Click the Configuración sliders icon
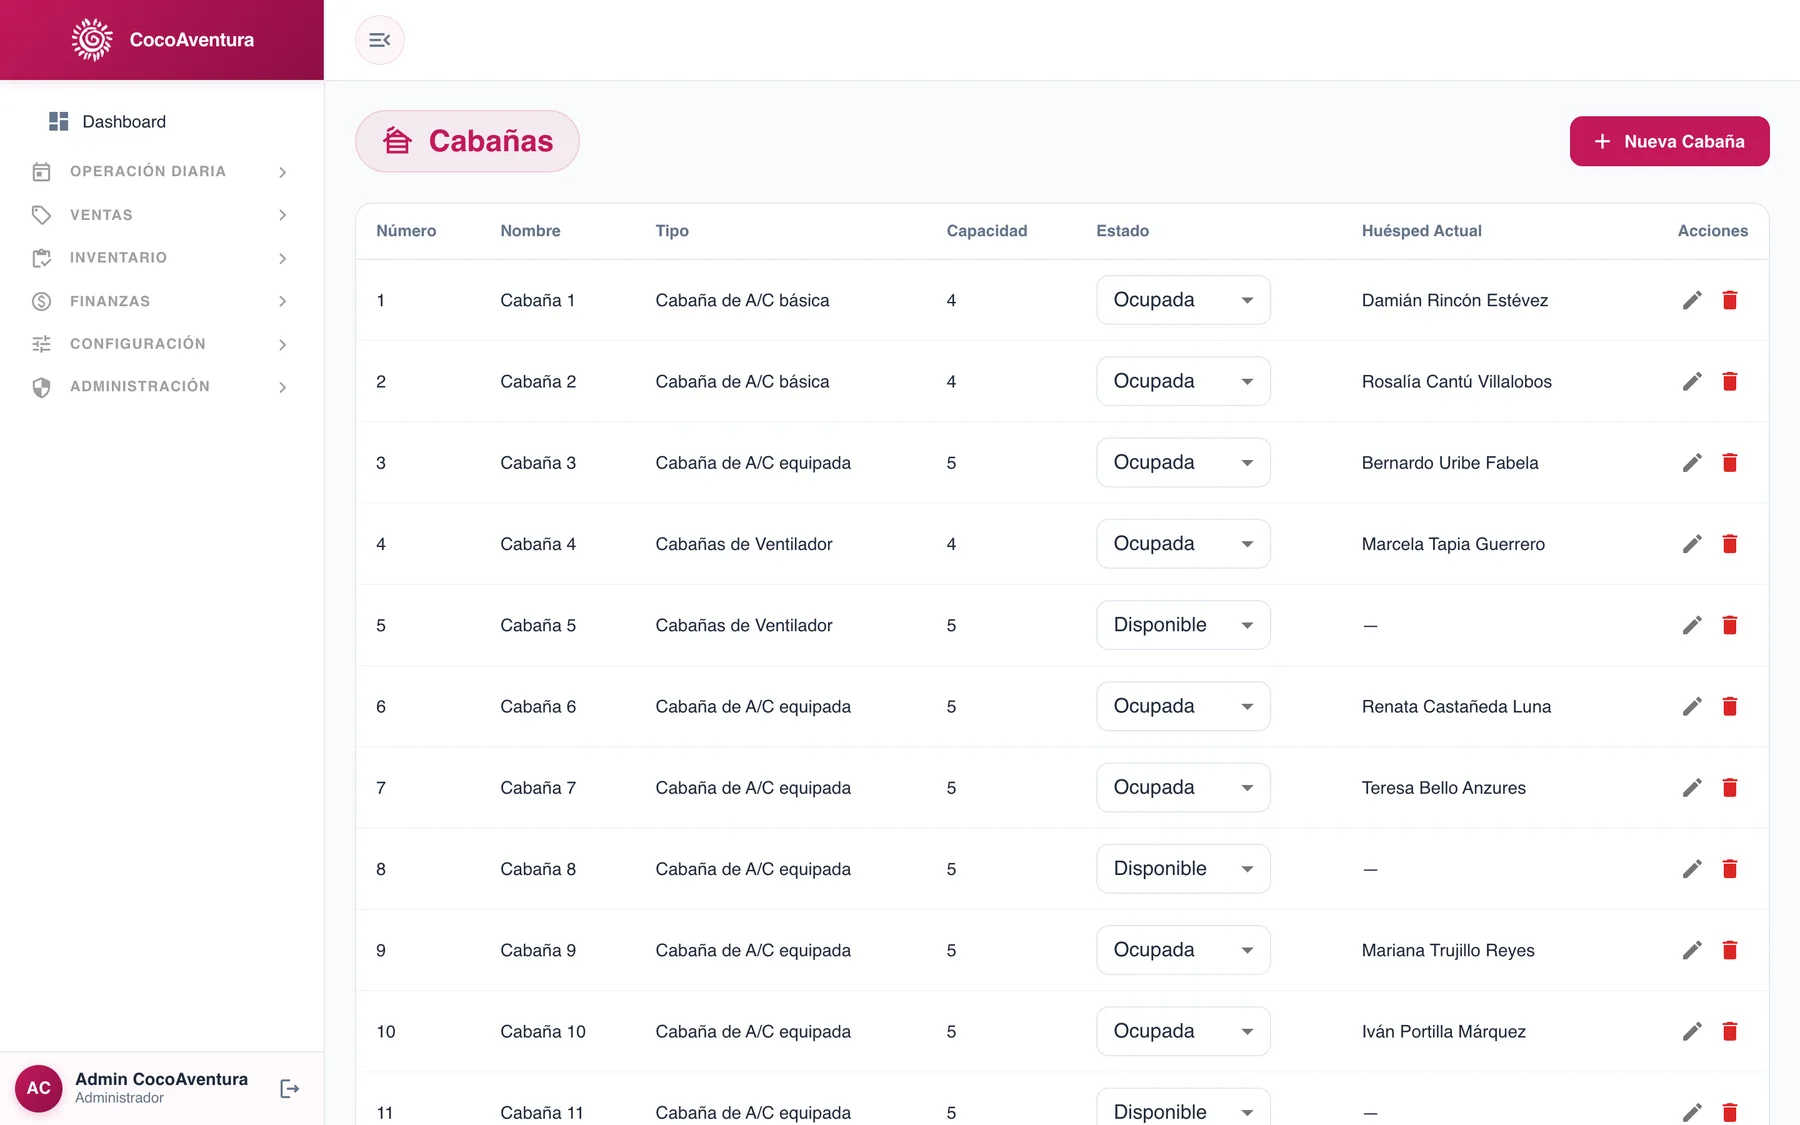The width and height of the screenshot is (1800, 1125). 41,344
